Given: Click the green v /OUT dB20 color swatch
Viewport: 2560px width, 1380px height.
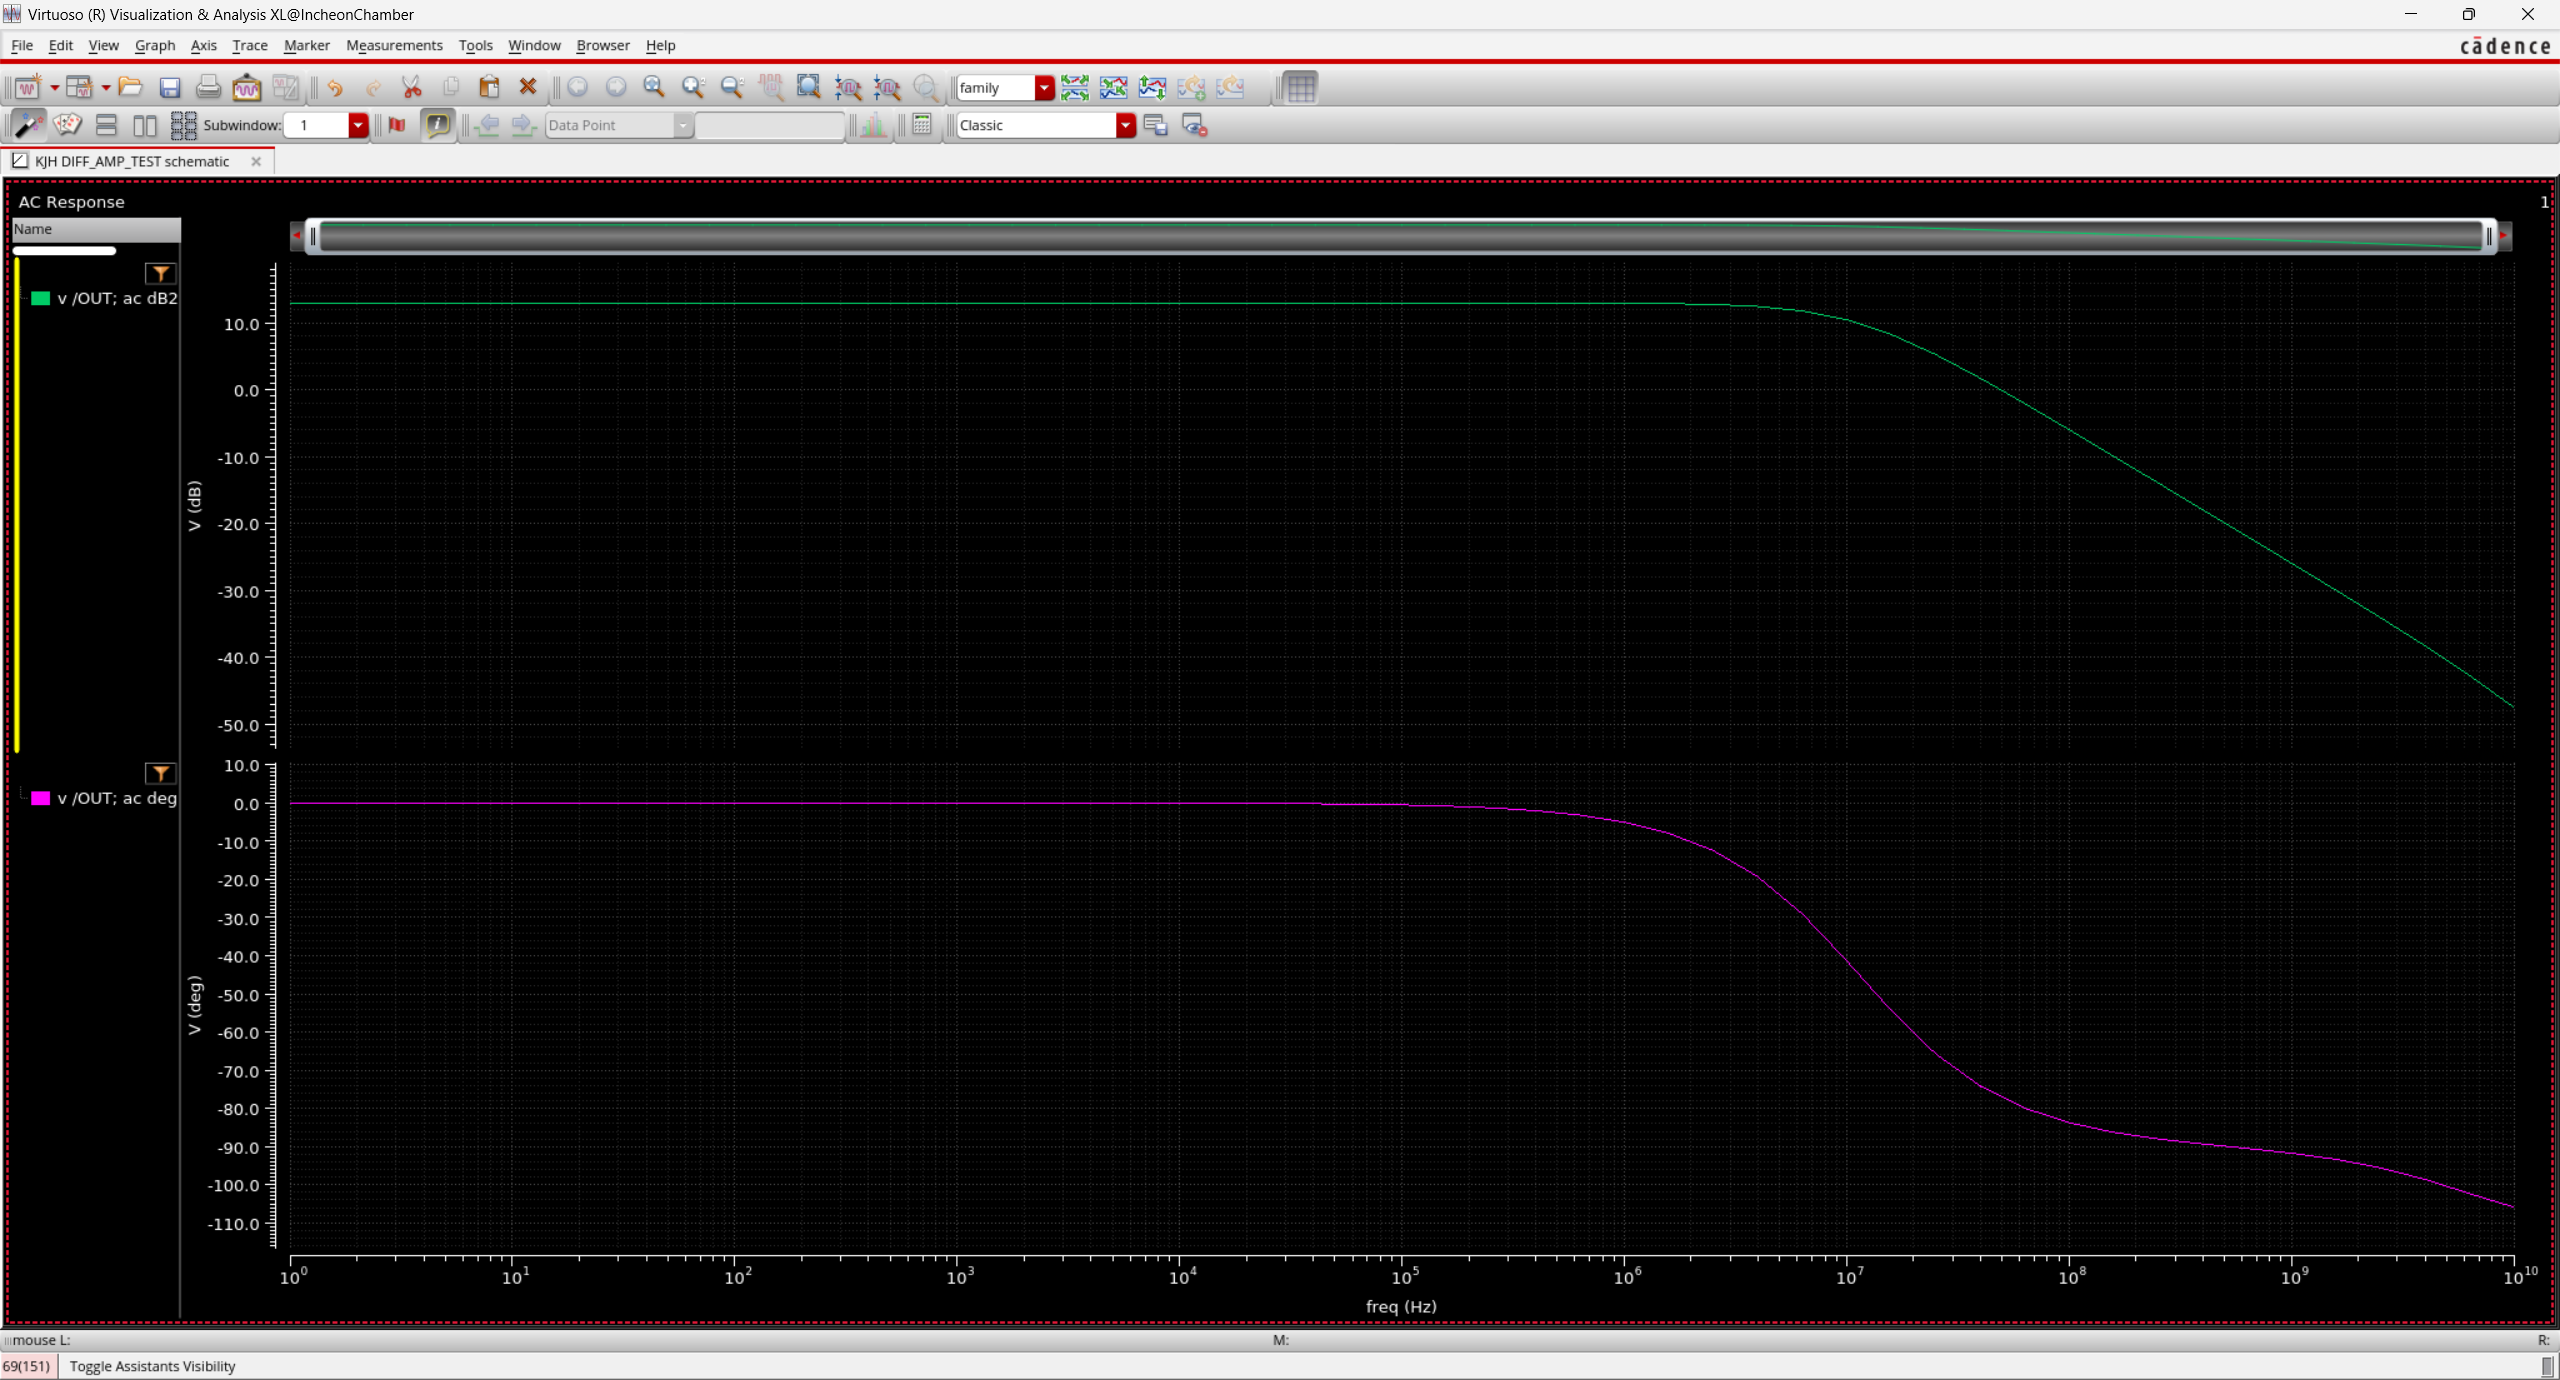Looking at the screenshot, I should (x=41, y=298).
